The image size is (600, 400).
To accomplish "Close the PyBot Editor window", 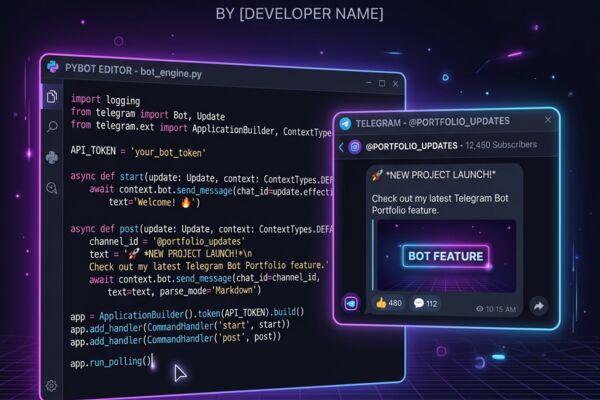I will (395, 84).
